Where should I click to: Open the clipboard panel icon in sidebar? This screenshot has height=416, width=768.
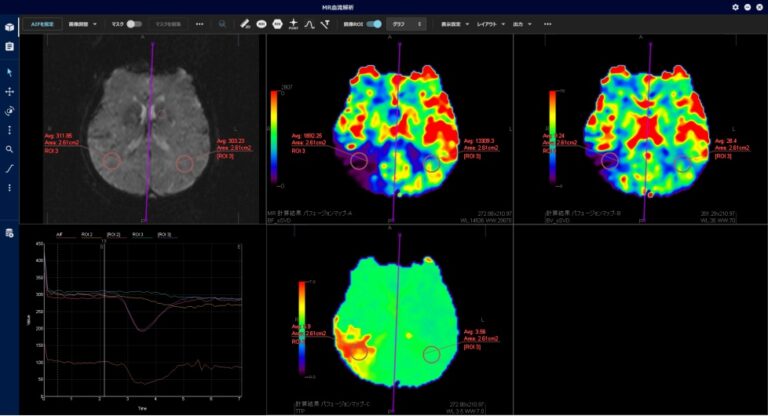click(x=9, y=46)
